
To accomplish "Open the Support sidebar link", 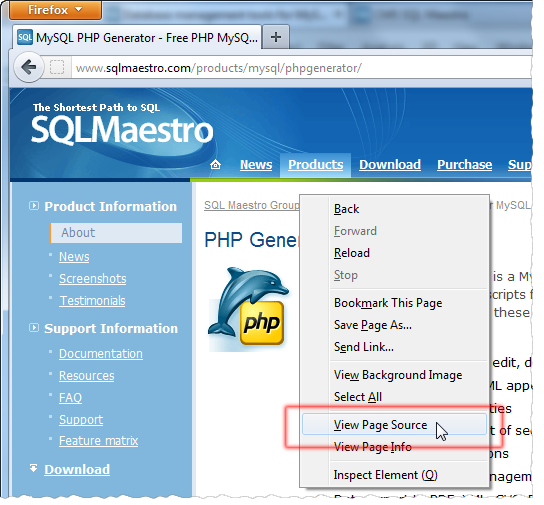I will point(81,420).
